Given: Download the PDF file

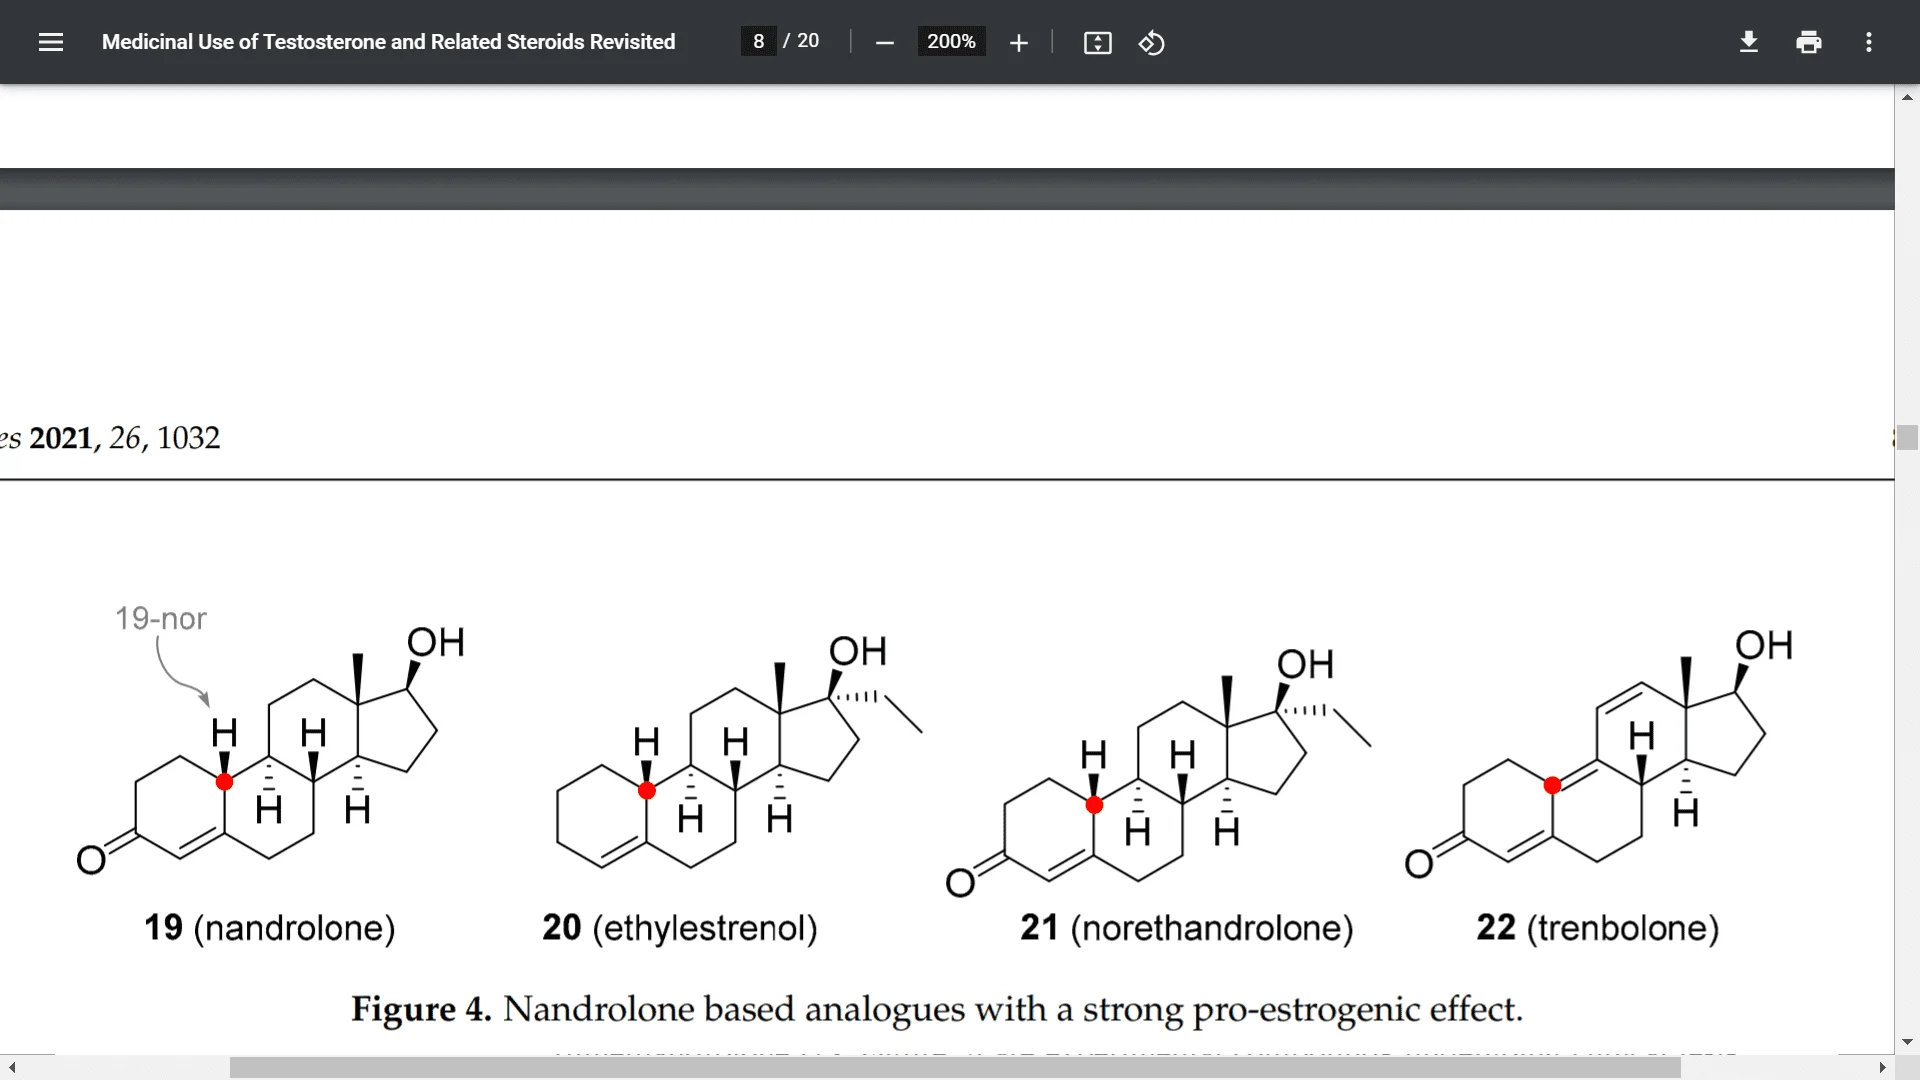Looking at the screenshot, I should pos(1748,42).
